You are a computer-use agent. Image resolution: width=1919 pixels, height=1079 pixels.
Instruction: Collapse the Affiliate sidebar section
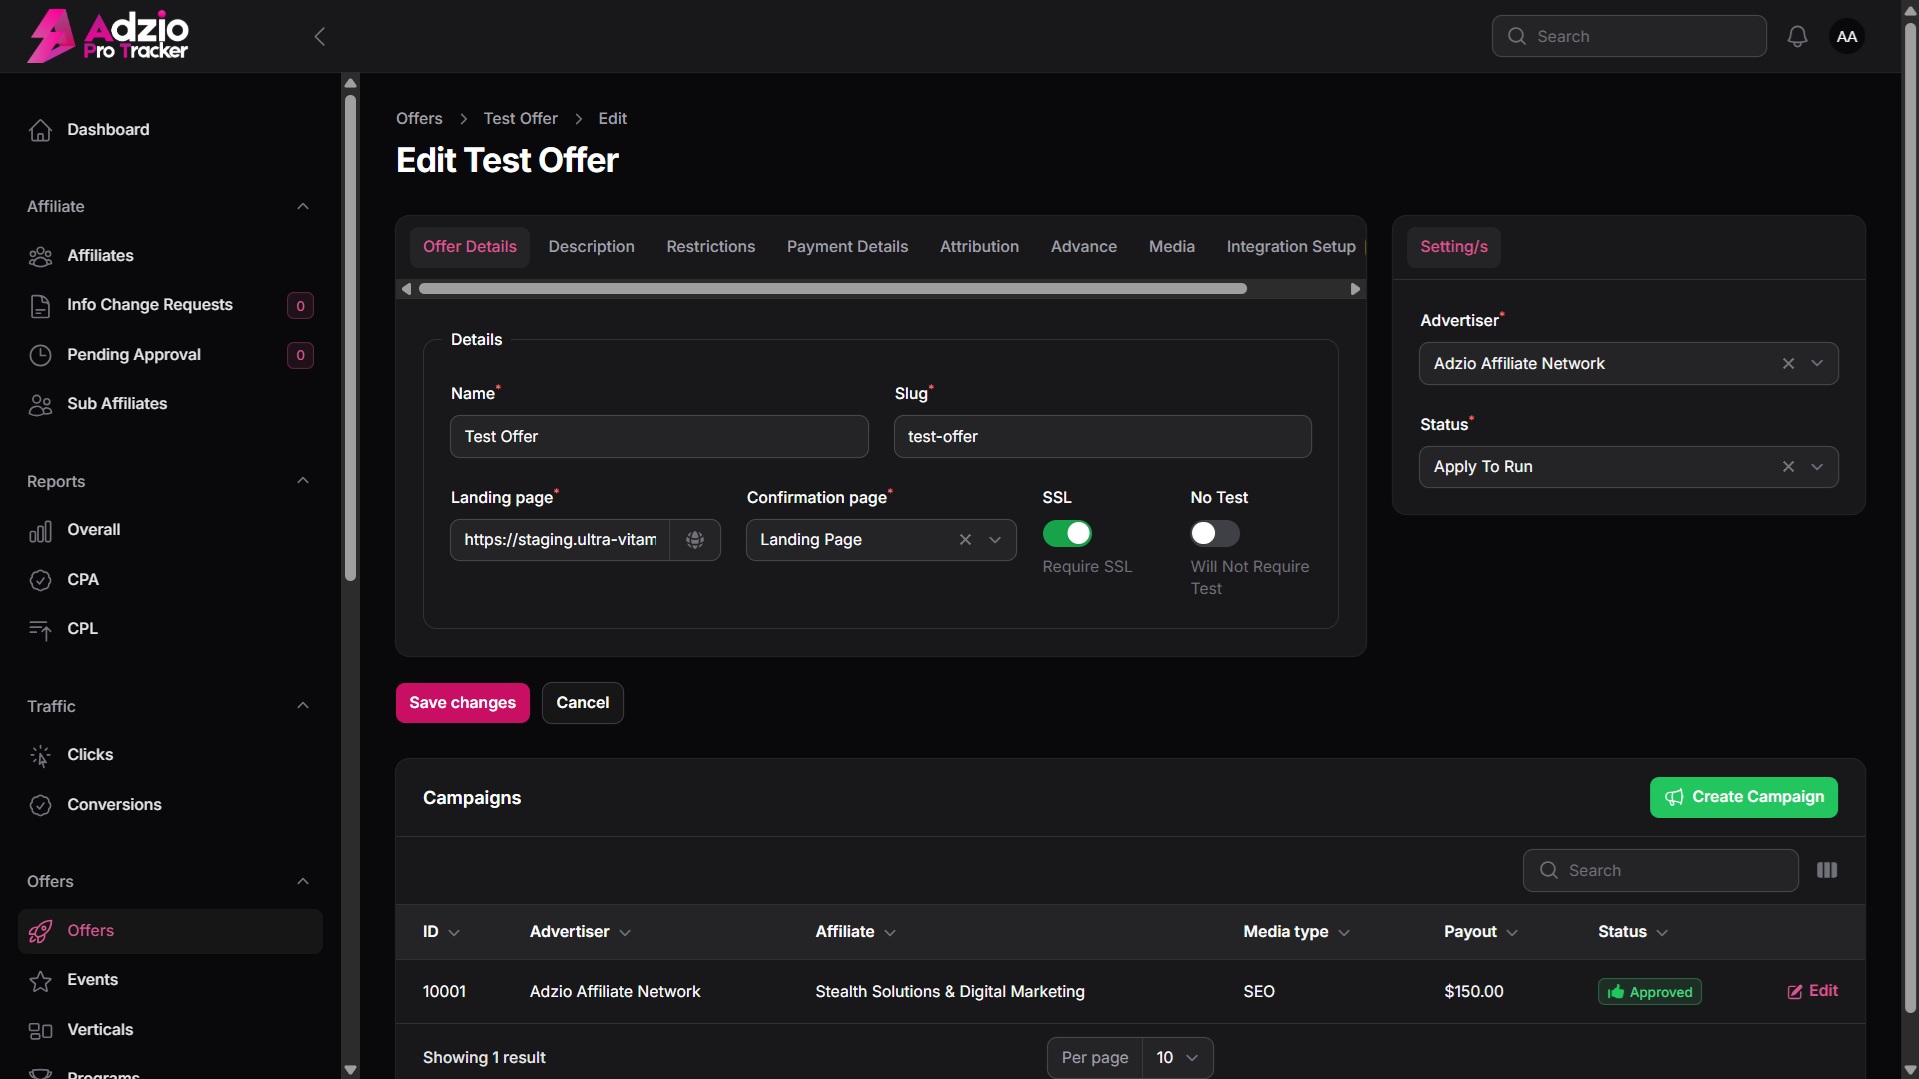click(x=302, y=207)
